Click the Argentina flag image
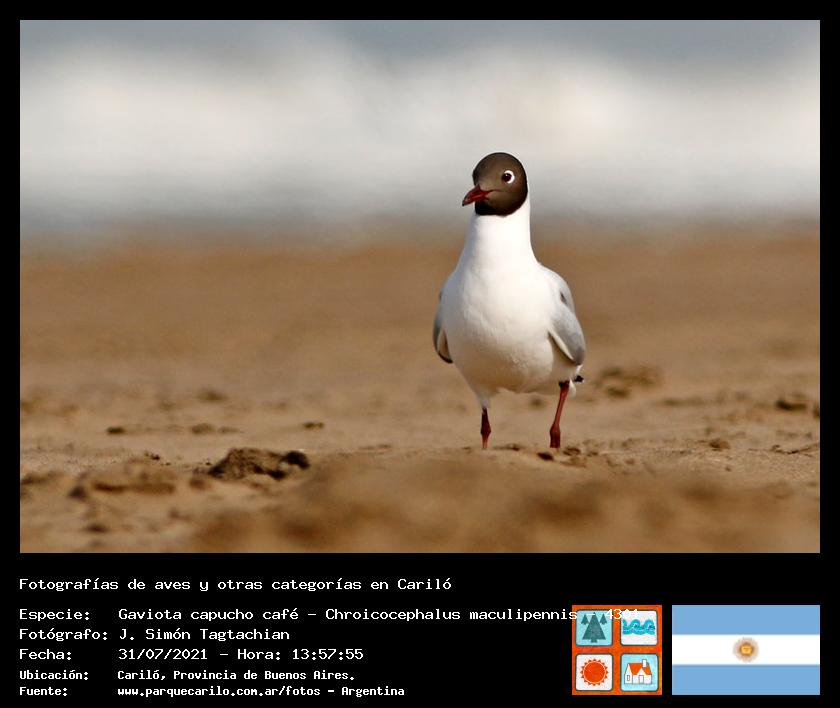Viewport: 840px width, 708px height. [745, 650]
